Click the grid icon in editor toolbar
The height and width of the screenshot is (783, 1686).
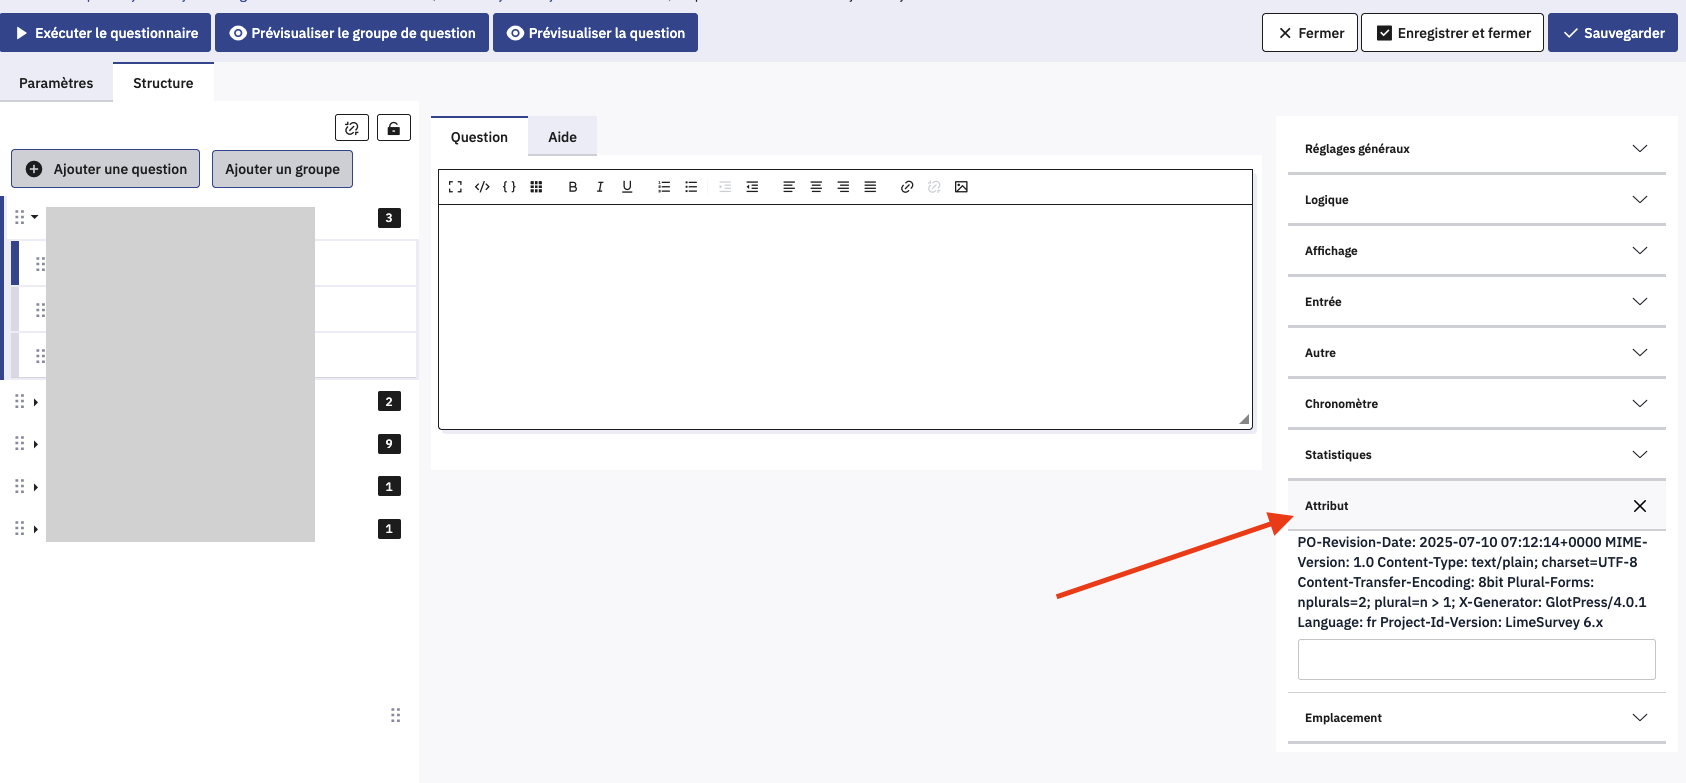pyautogui.click(x=536, y=187)
